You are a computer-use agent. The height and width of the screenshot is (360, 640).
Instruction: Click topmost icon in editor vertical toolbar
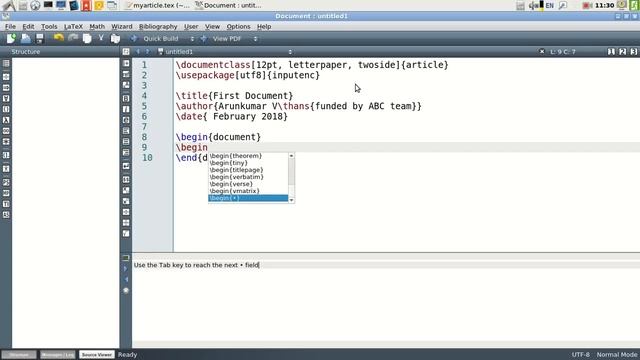[x=126, y=63]
